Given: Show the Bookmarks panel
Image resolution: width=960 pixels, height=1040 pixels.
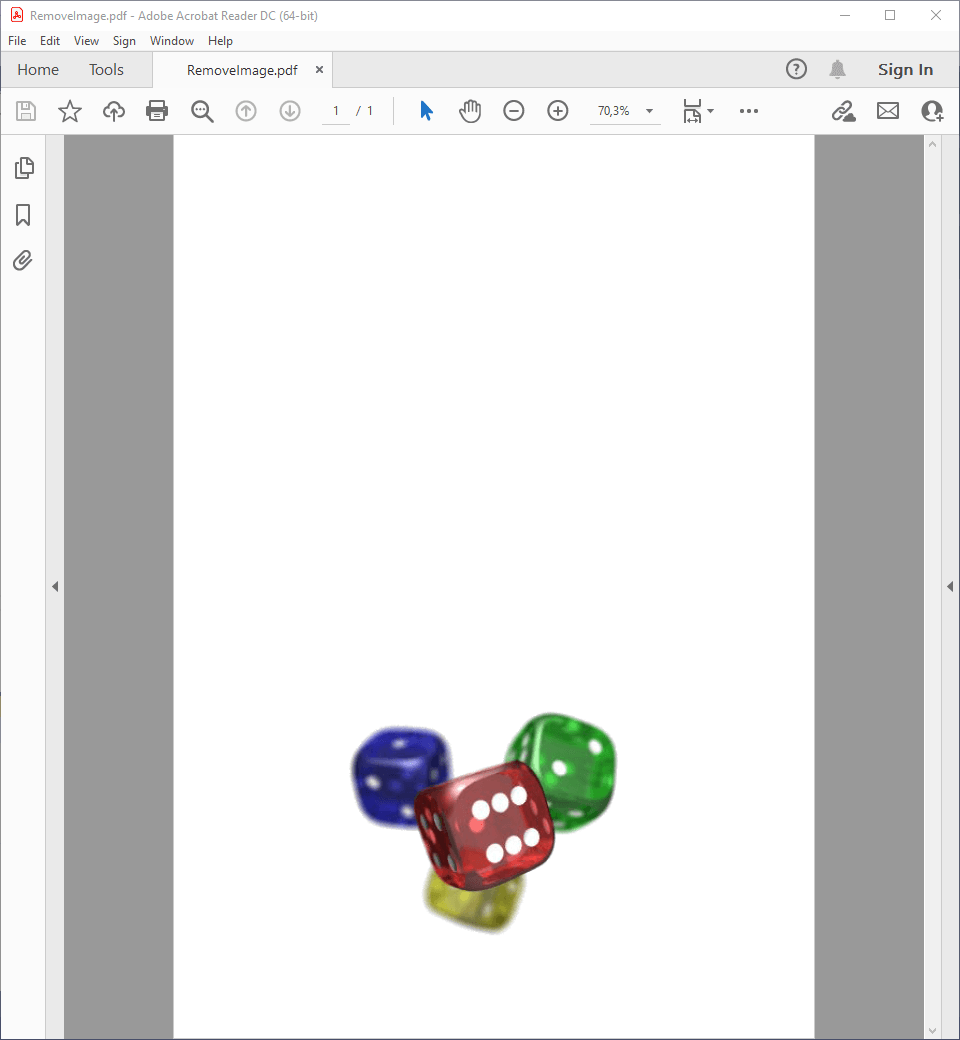Looking at the screenshot, I should [x=24, y=215].
